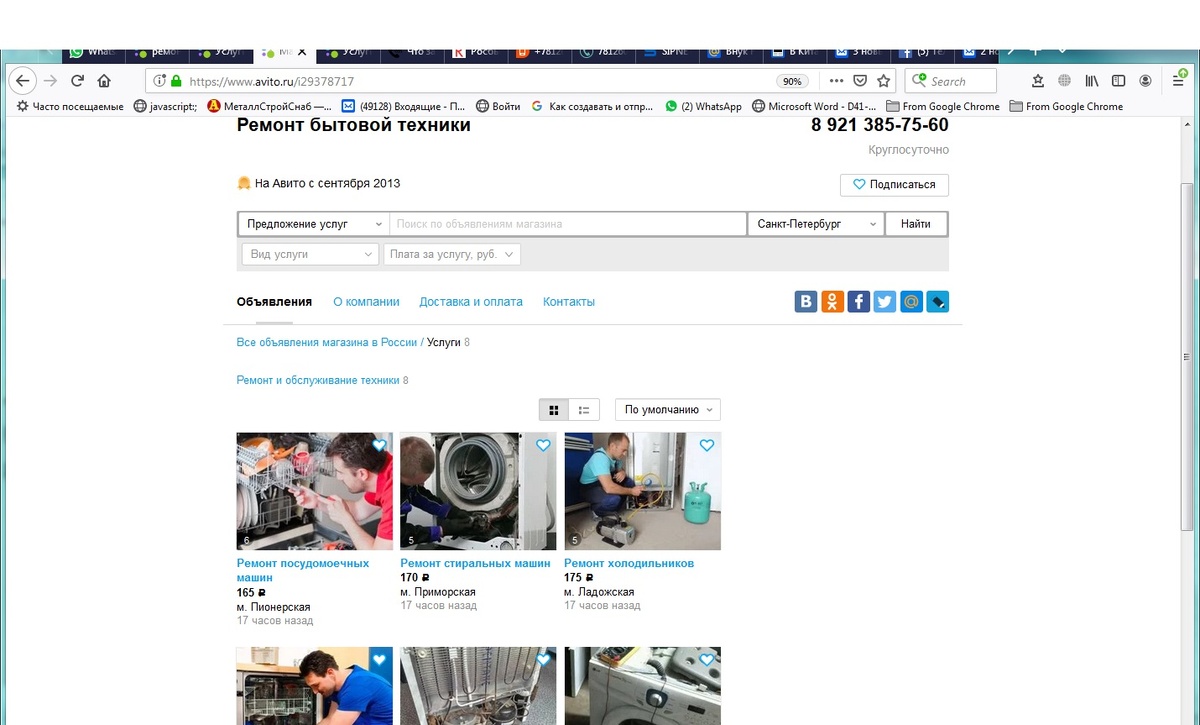
Task: Open the Ремонт стиральных машин listing title
Action: tap(475, 564)
